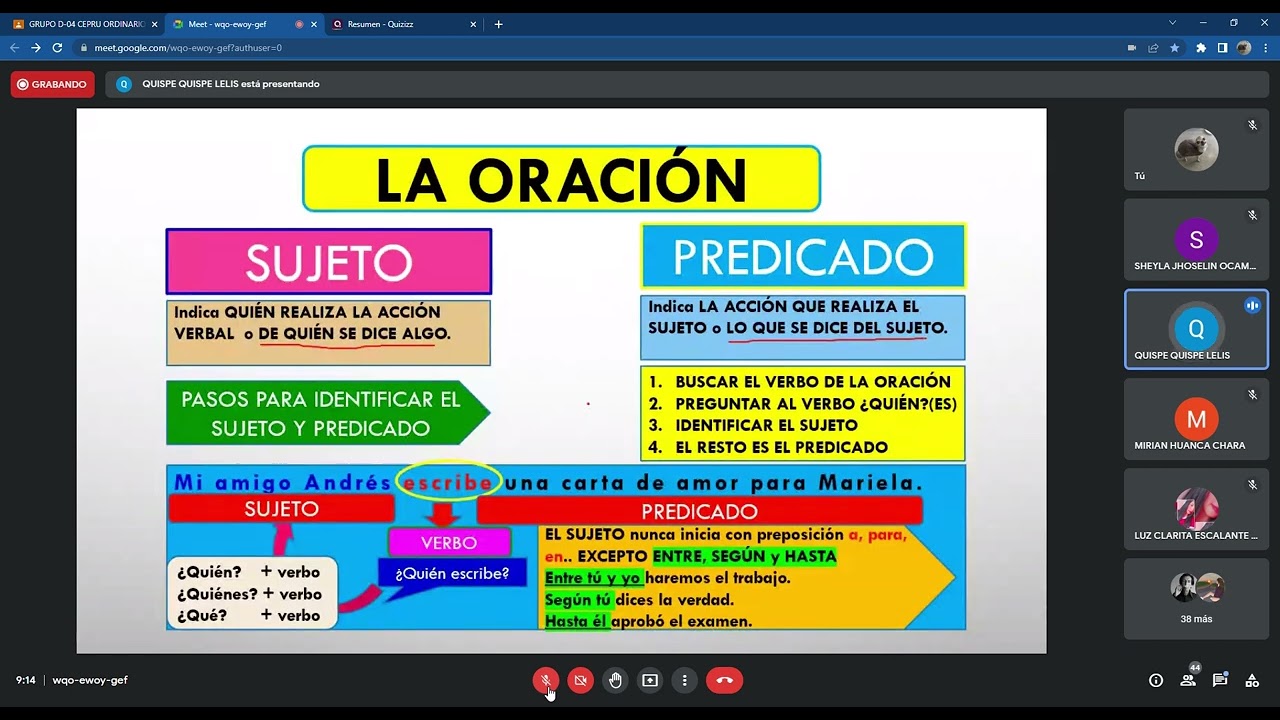Image resolution: width=1280 pixels, height=720 pixels.
Task: Click muted mic icon on SHEYLA tile
Action: coord(1252,215)
